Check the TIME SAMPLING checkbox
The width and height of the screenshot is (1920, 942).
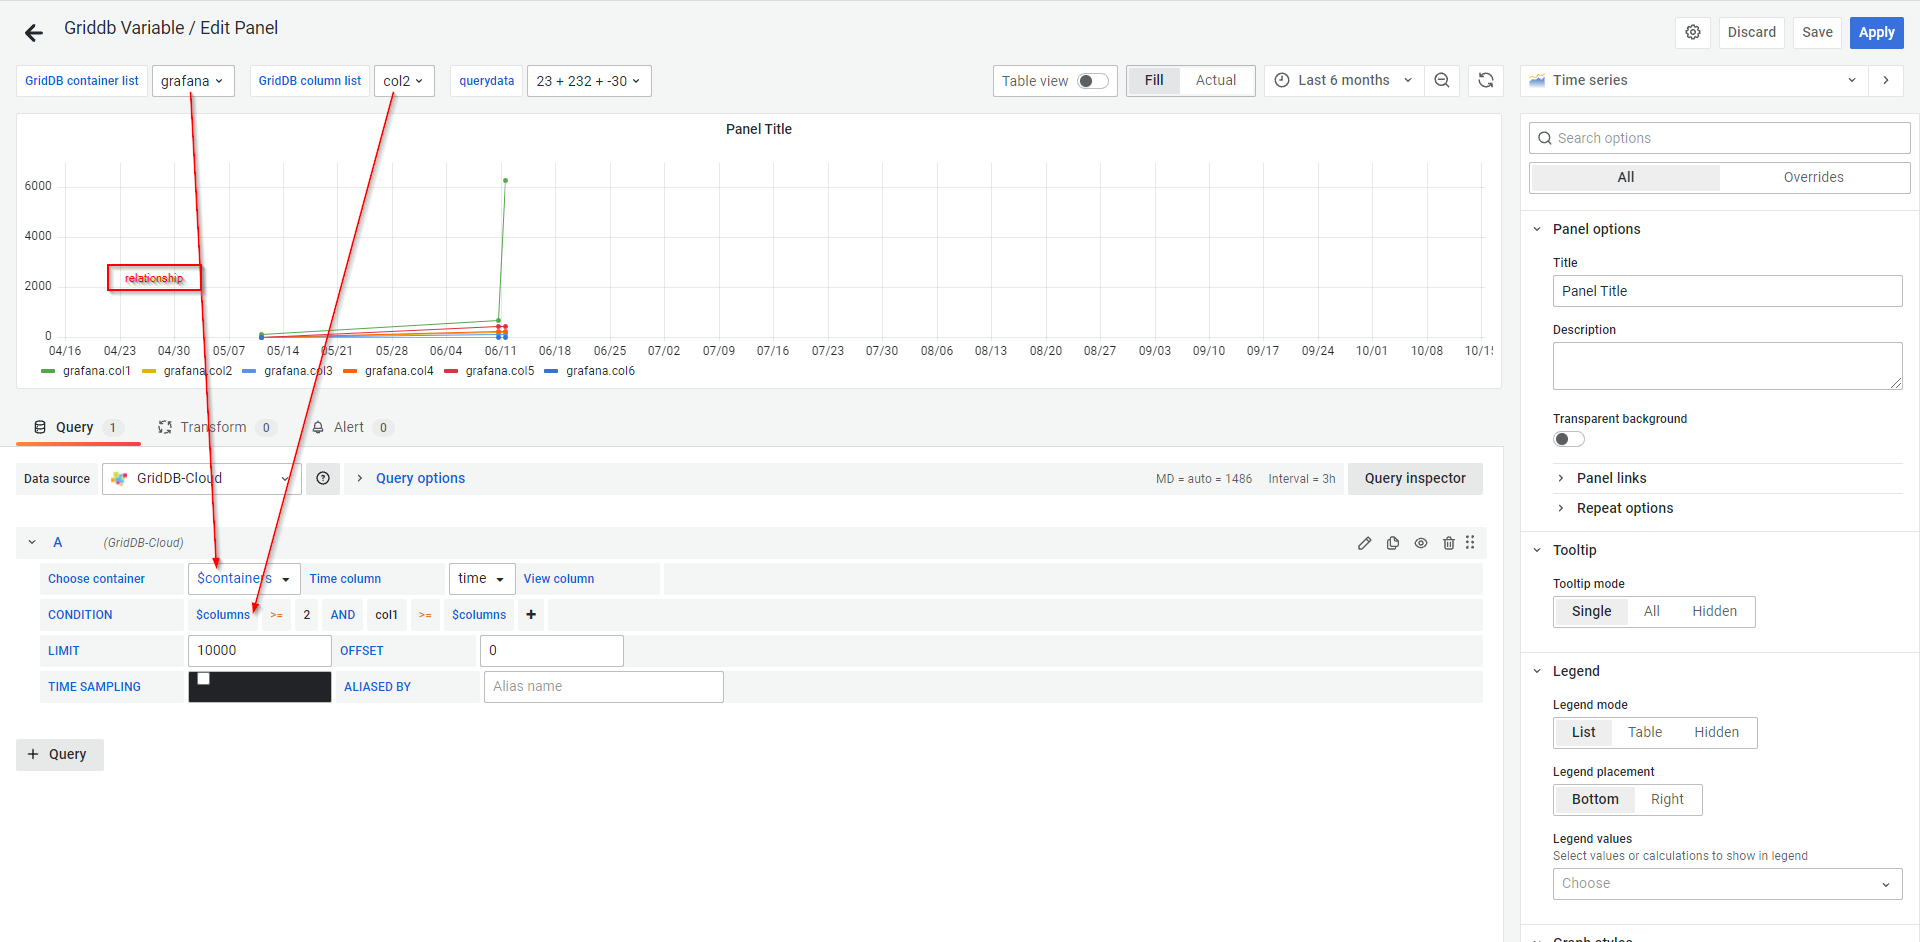[x=204, y=679]
